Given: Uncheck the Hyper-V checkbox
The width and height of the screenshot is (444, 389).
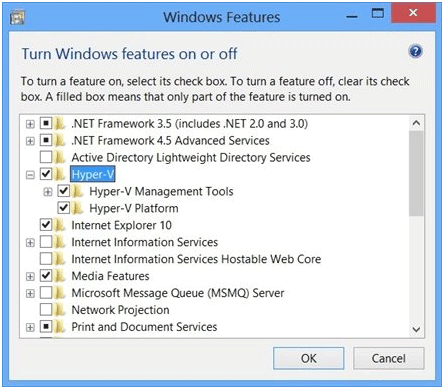Looking at the screenshot, I should (x=46, y=174).
